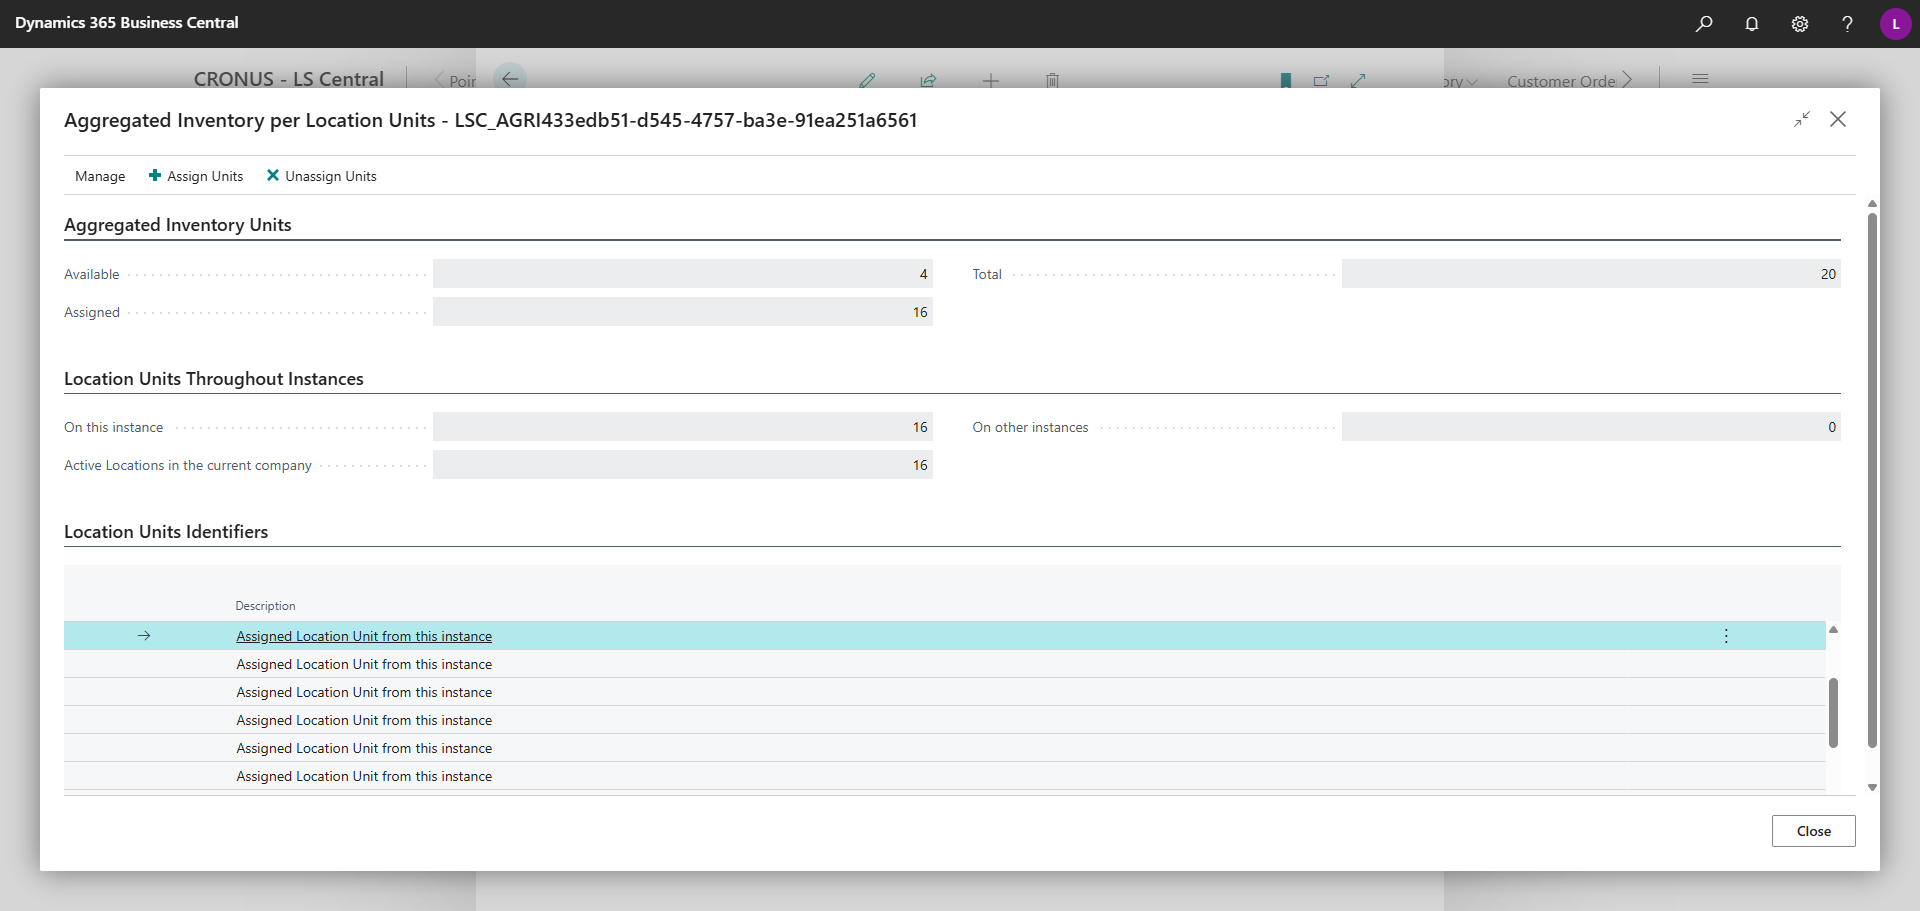This screenshot has height=911, width=1920.
Task: Click the Available units field
Action: coord(682,274)
